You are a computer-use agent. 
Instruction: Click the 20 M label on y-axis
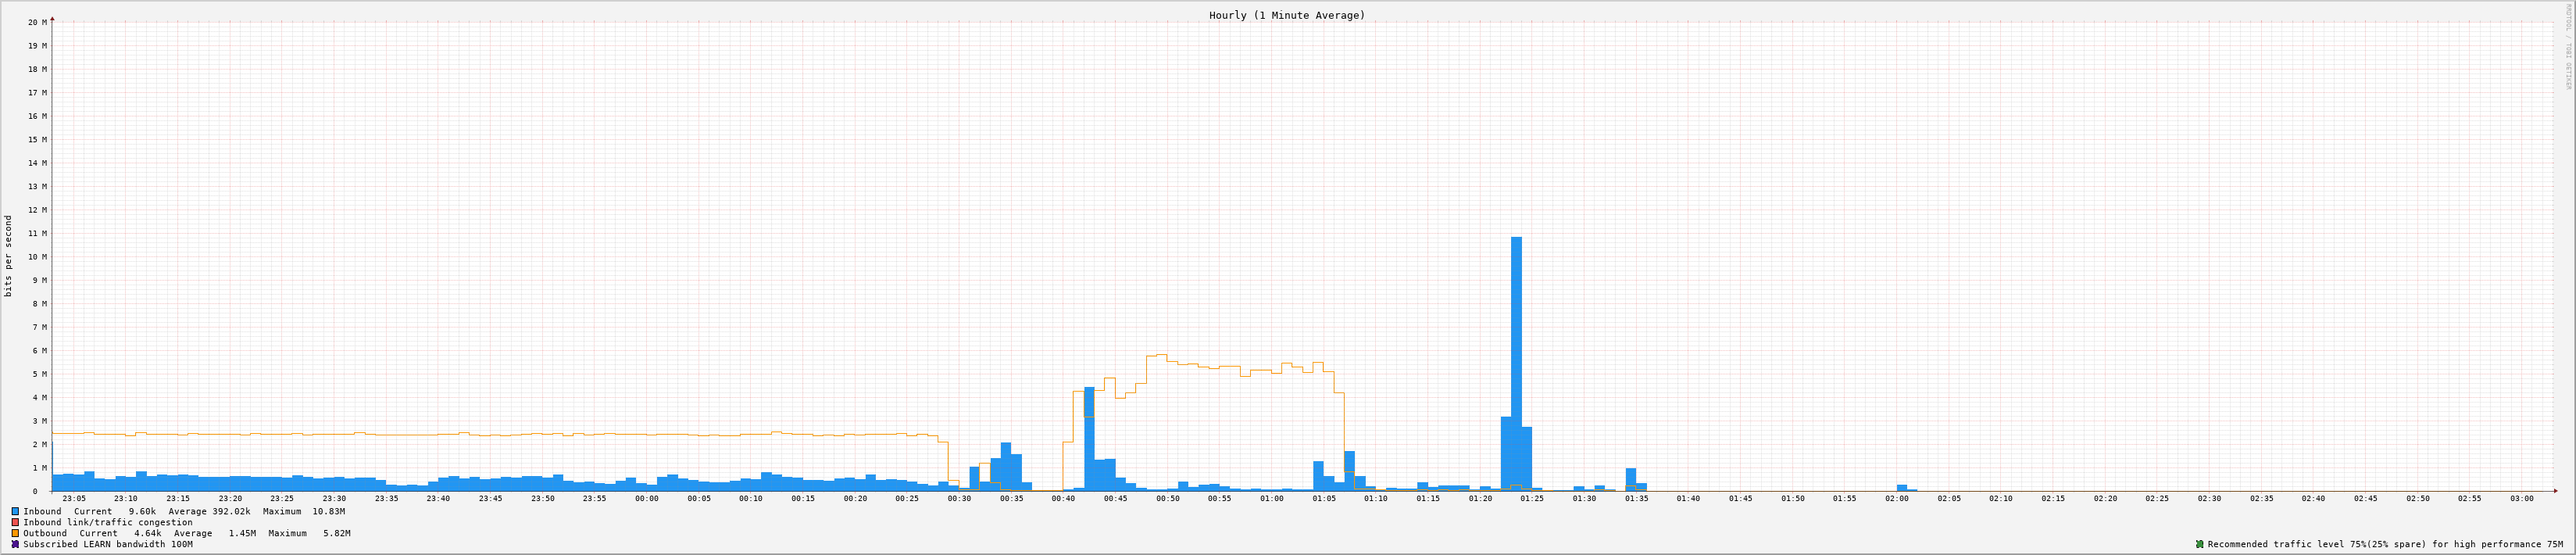[x=37, y=22]
